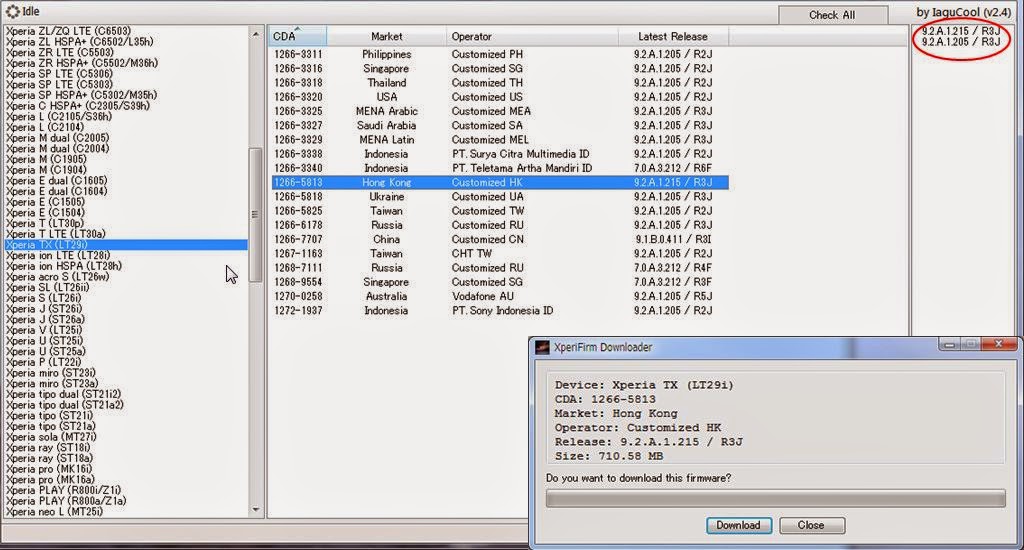Click the Close button in downloader dialog
The image size is (1024, 550).
pos(811,525)
